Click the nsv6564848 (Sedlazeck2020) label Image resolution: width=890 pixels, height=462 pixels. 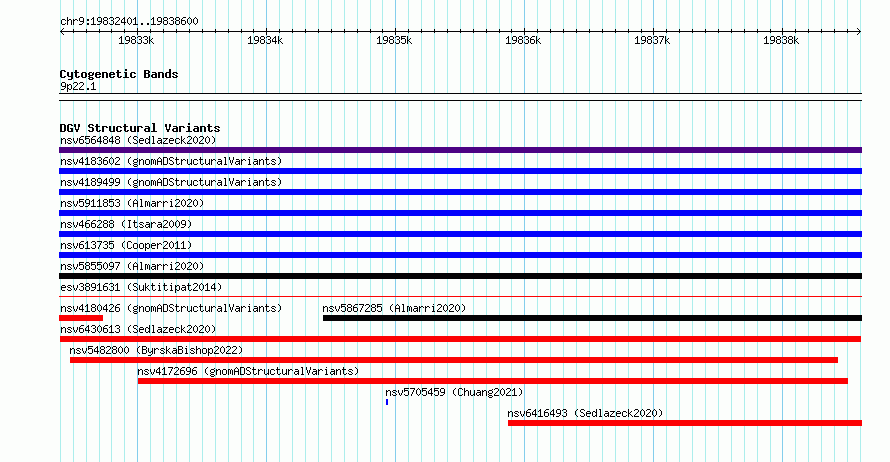point(138,140)
